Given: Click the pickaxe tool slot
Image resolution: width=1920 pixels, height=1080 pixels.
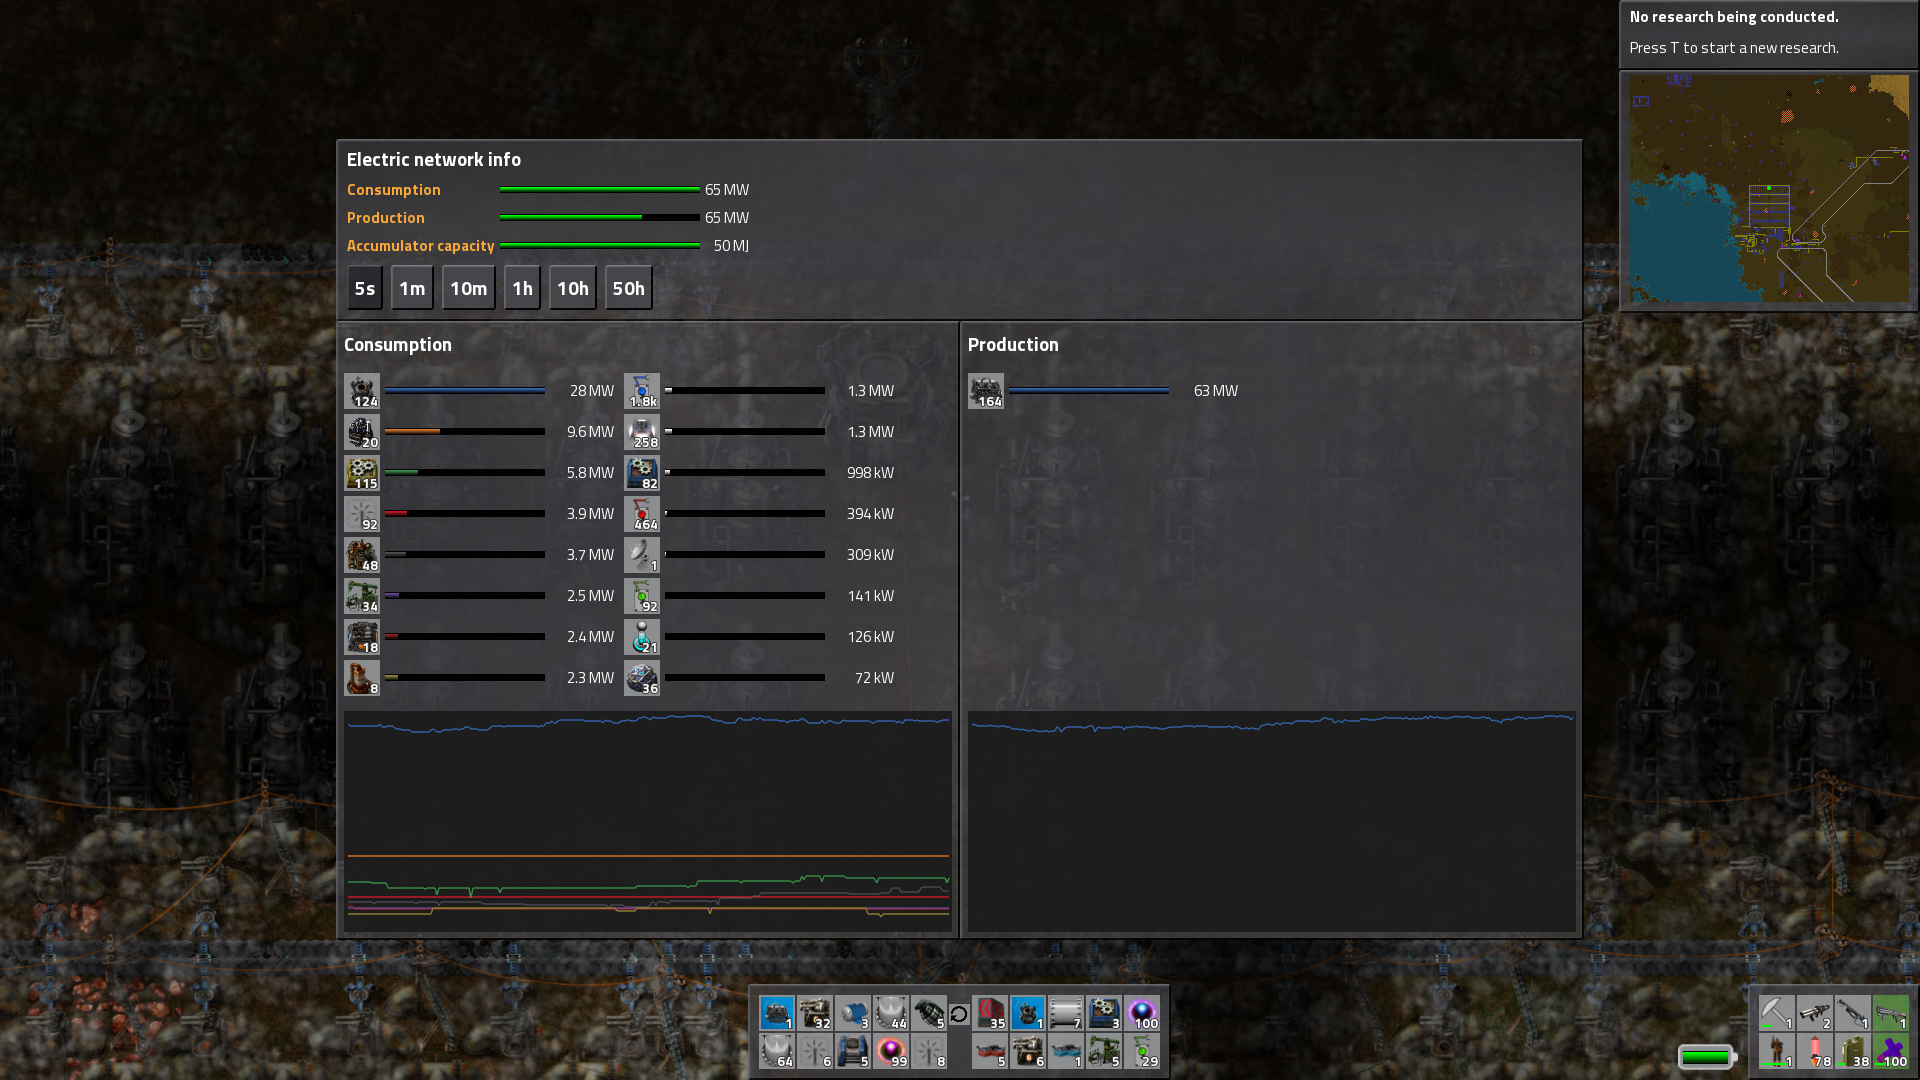Looking at the screenshot, I should click(x=1777, y=1013).
